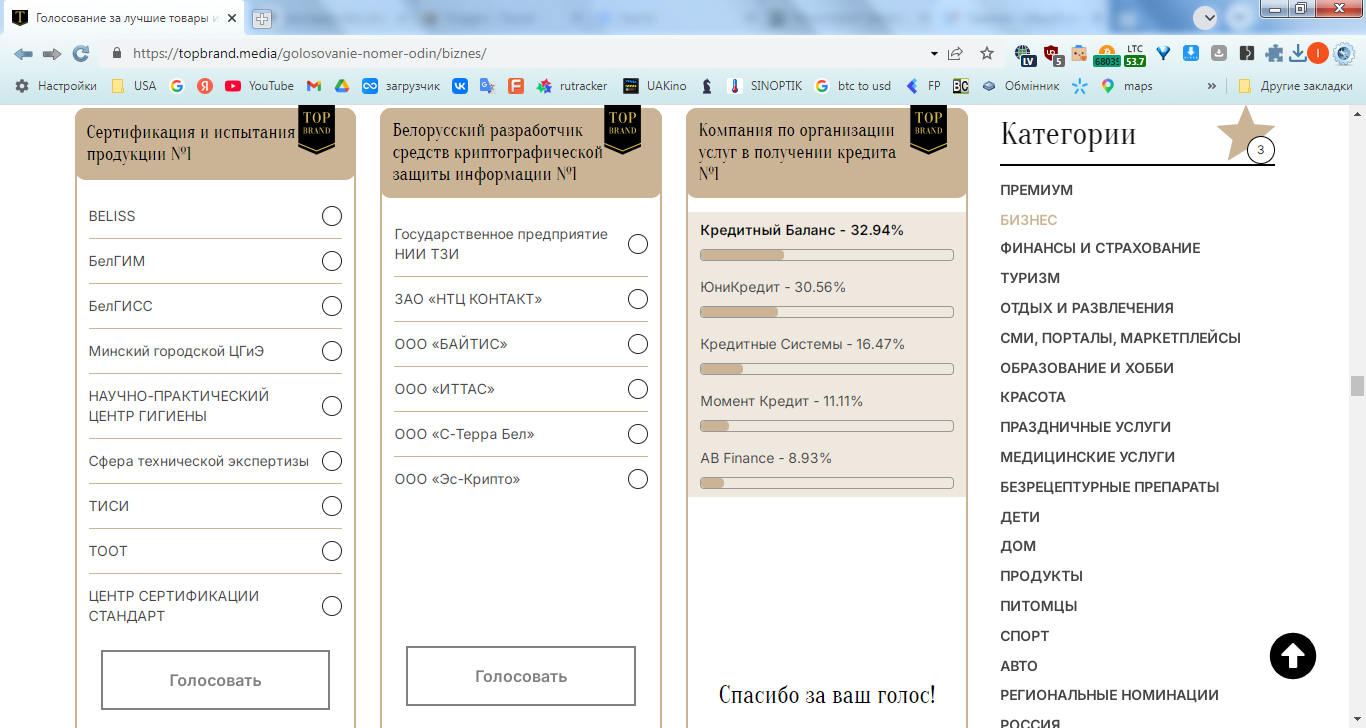Open the address bar dropdown arrow
1366x728 pixels.
pyautogui.click(x=934, y=54)
